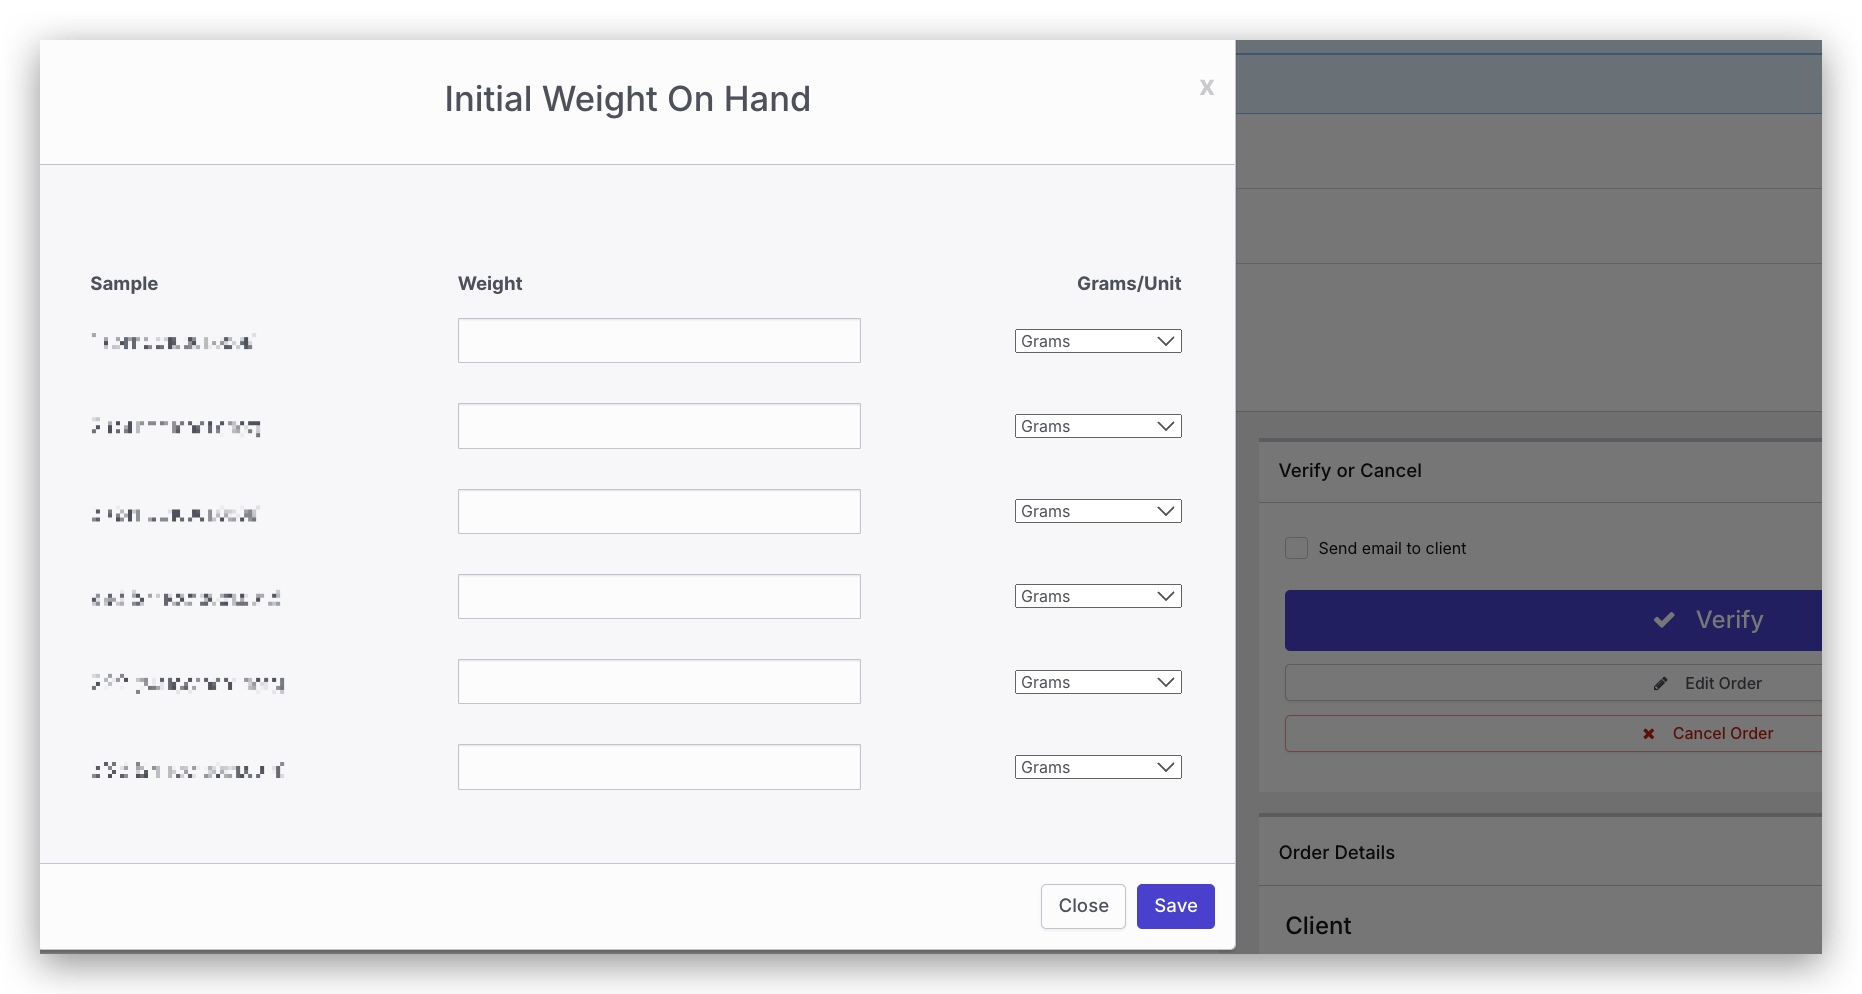Open the fifth row Grams dropdown
Screen dimensions: 1862x994
(x=1097, y=682)
